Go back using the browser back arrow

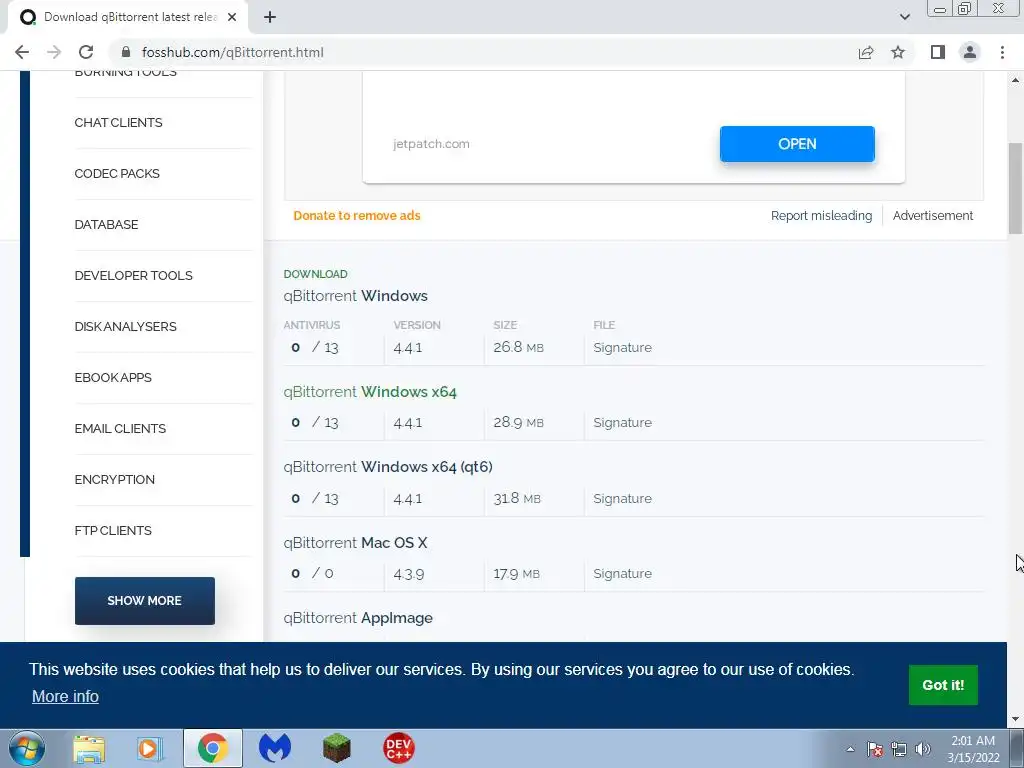coord(22,52)
